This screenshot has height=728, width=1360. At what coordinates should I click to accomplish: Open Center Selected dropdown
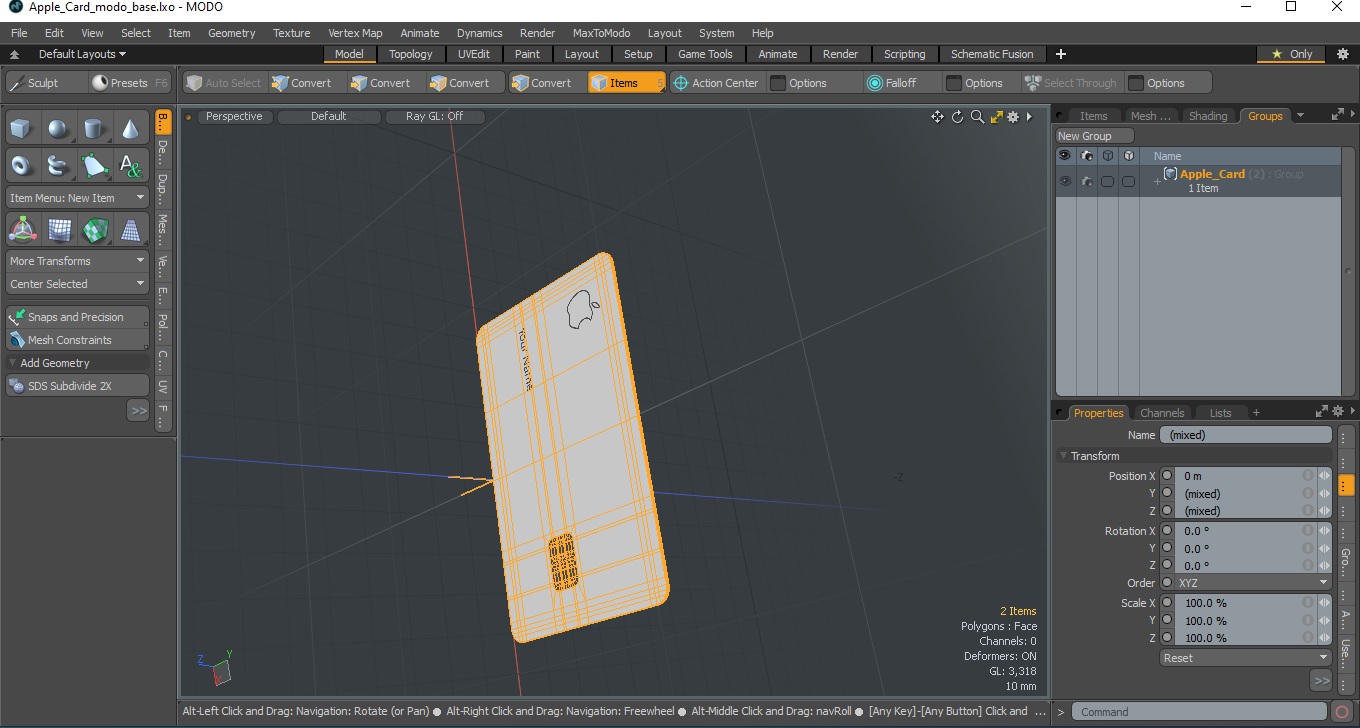point(77,284)
